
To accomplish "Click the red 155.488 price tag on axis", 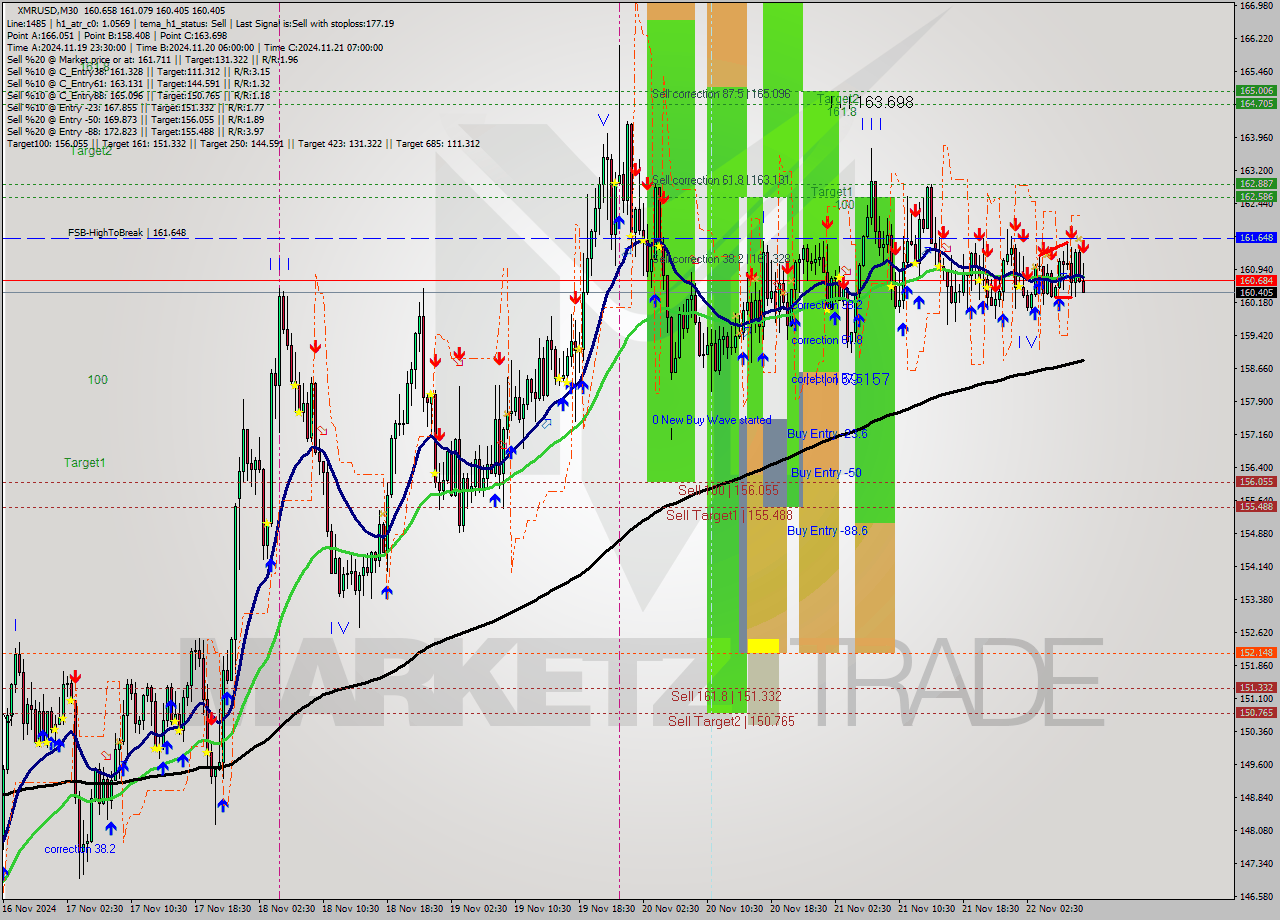I will click(1256, 507).
